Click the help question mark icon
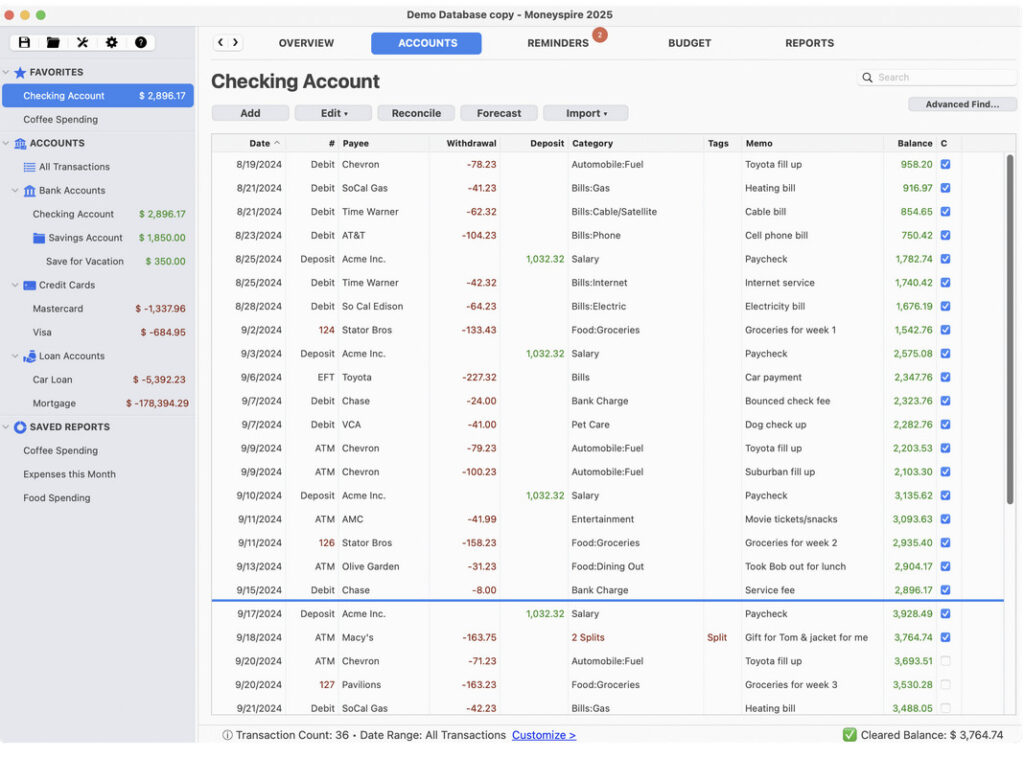 coord(140,42)
